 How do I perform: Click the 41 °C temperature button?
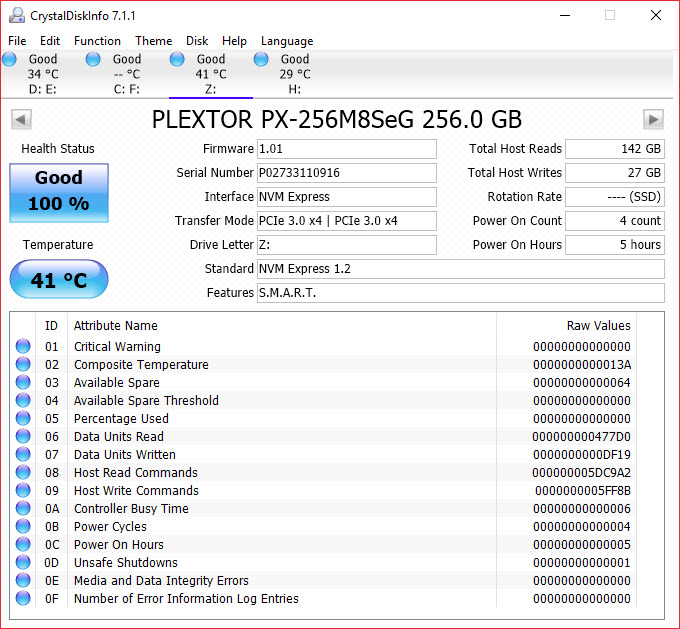coord(59,279)
